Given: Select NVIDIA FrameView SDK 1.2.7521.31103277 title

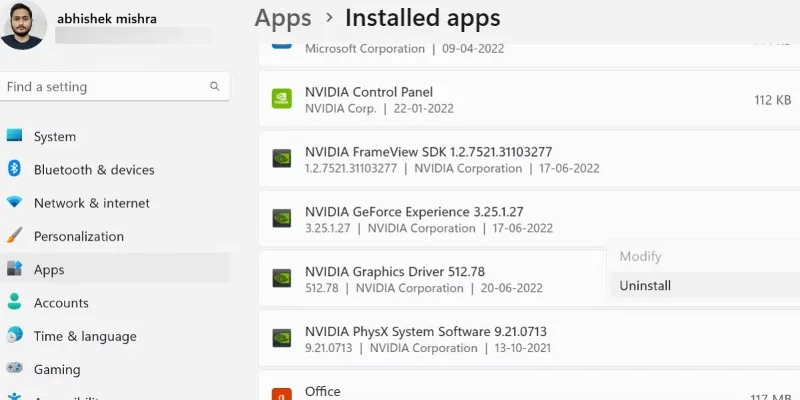Looking at the screenshot, I should 429,152.
